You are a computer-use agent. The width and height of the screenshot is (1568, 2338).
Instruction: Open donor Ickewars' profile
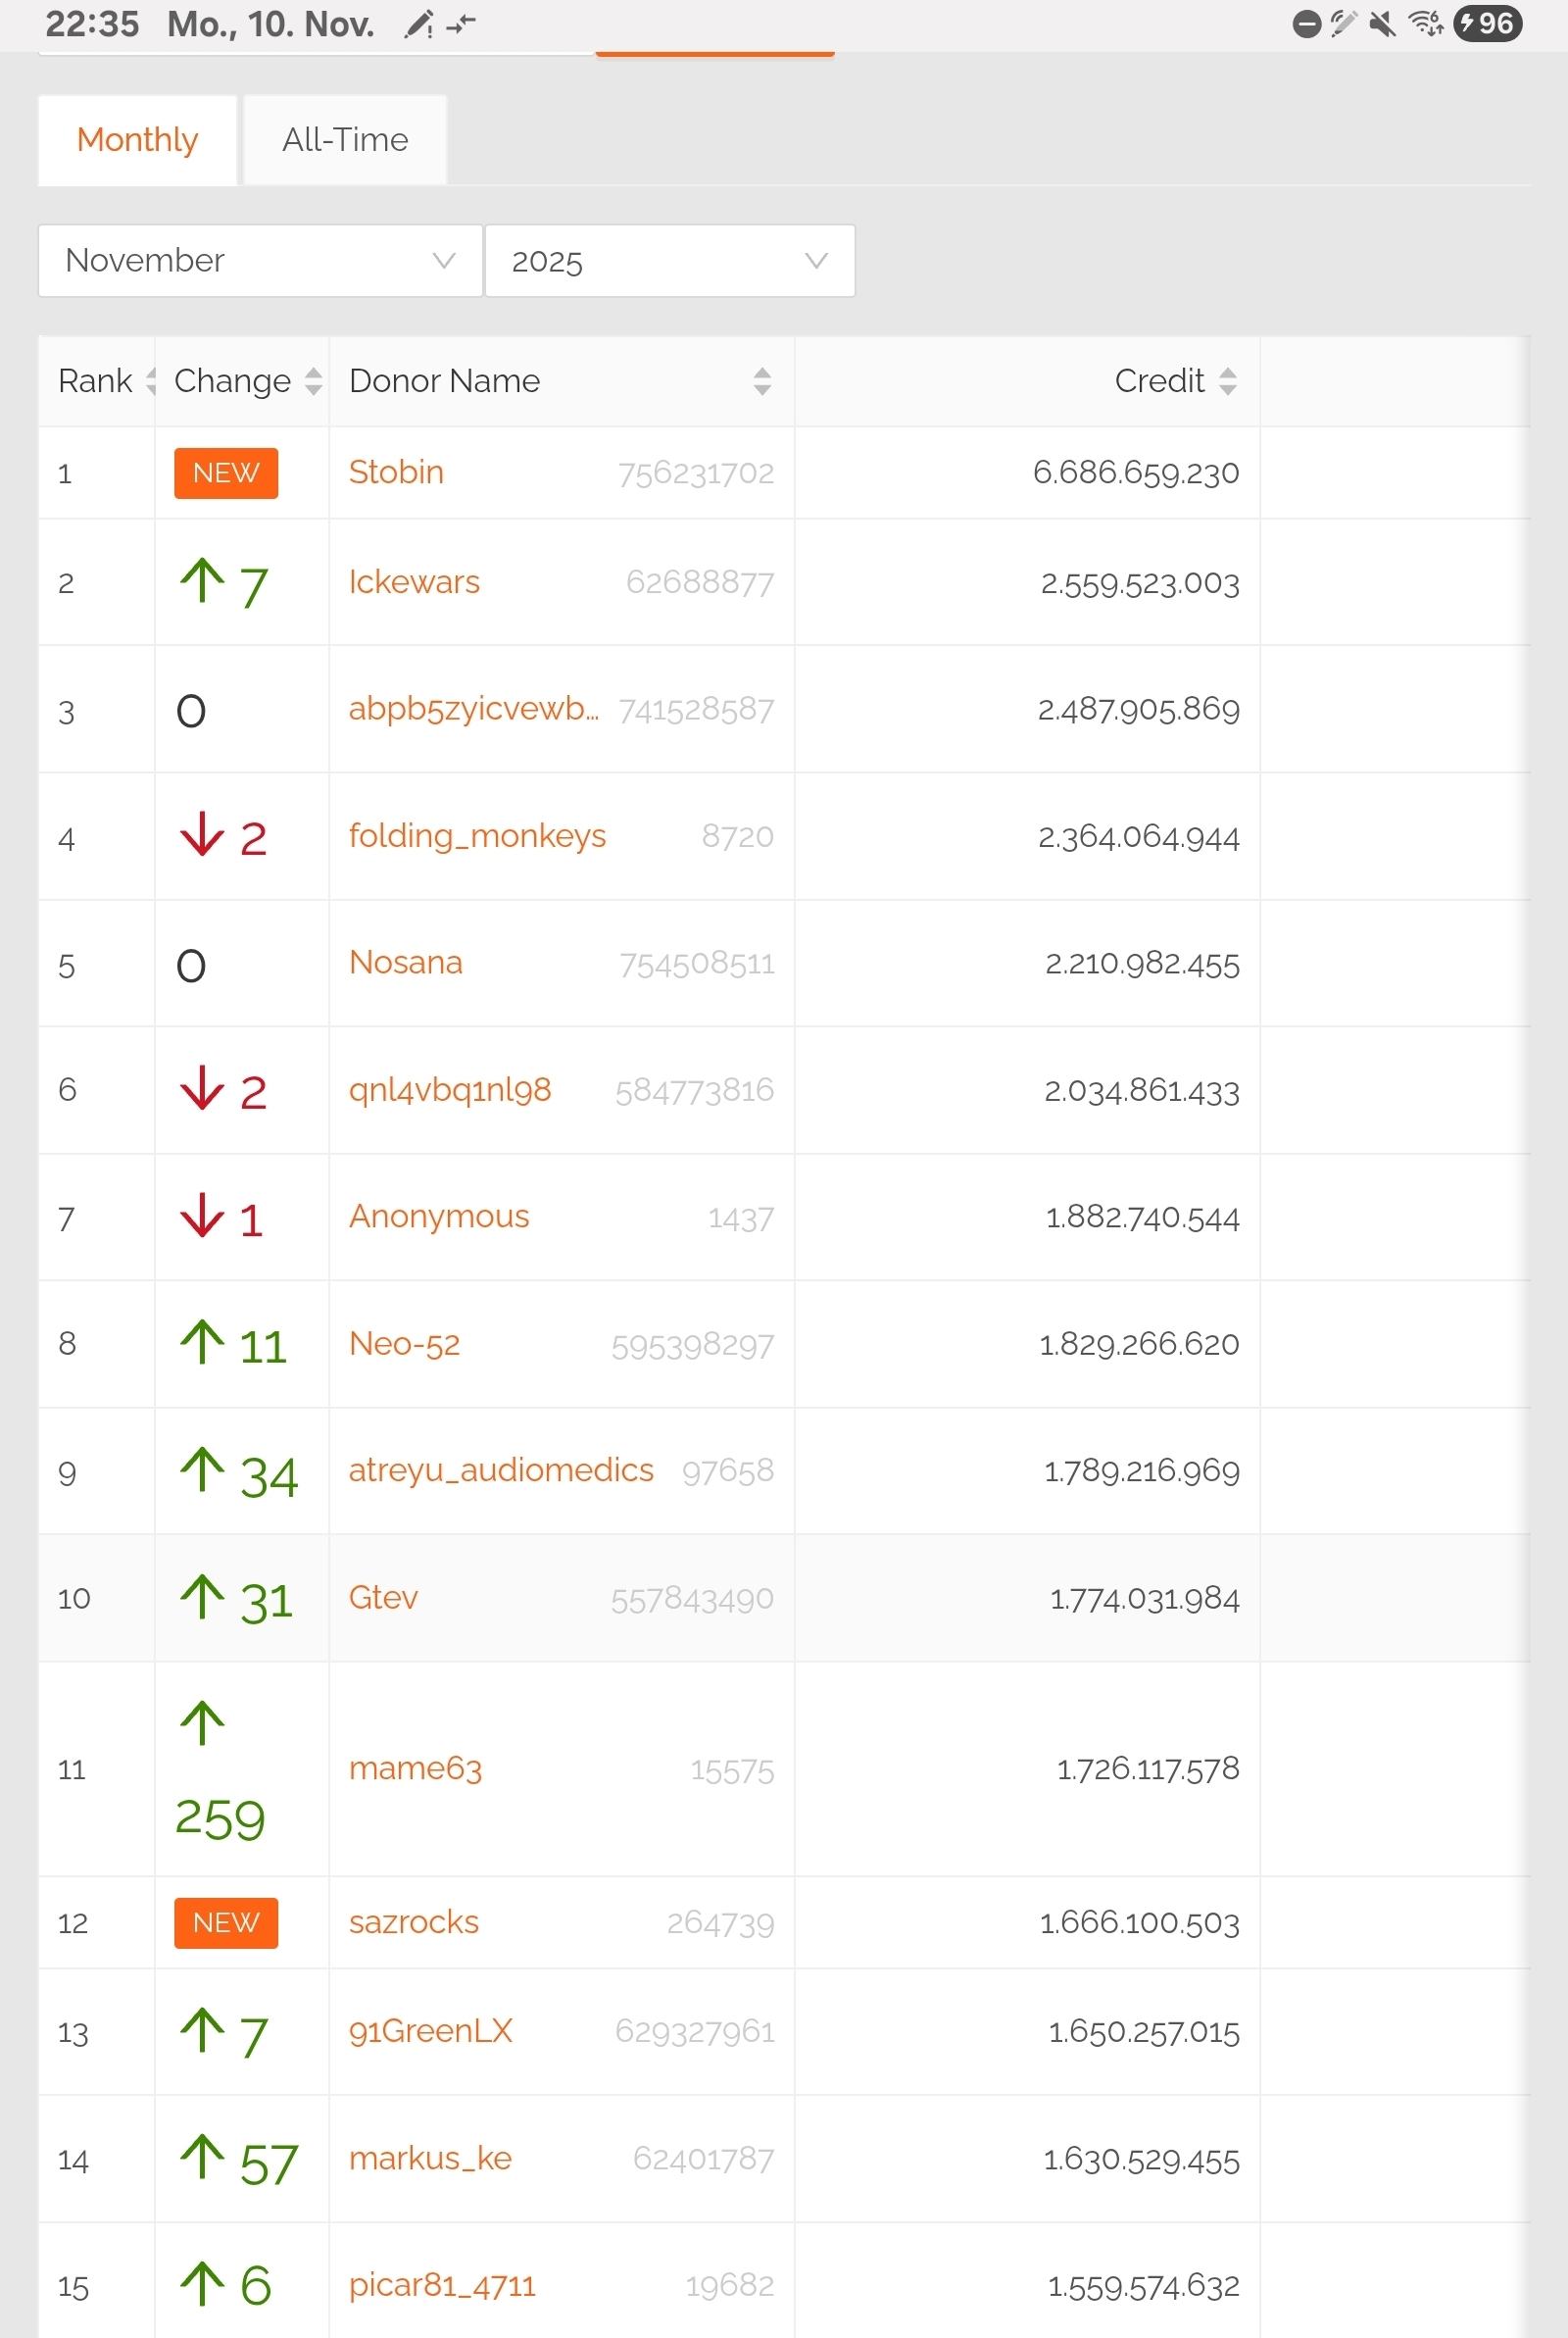(x=414, y=582)
